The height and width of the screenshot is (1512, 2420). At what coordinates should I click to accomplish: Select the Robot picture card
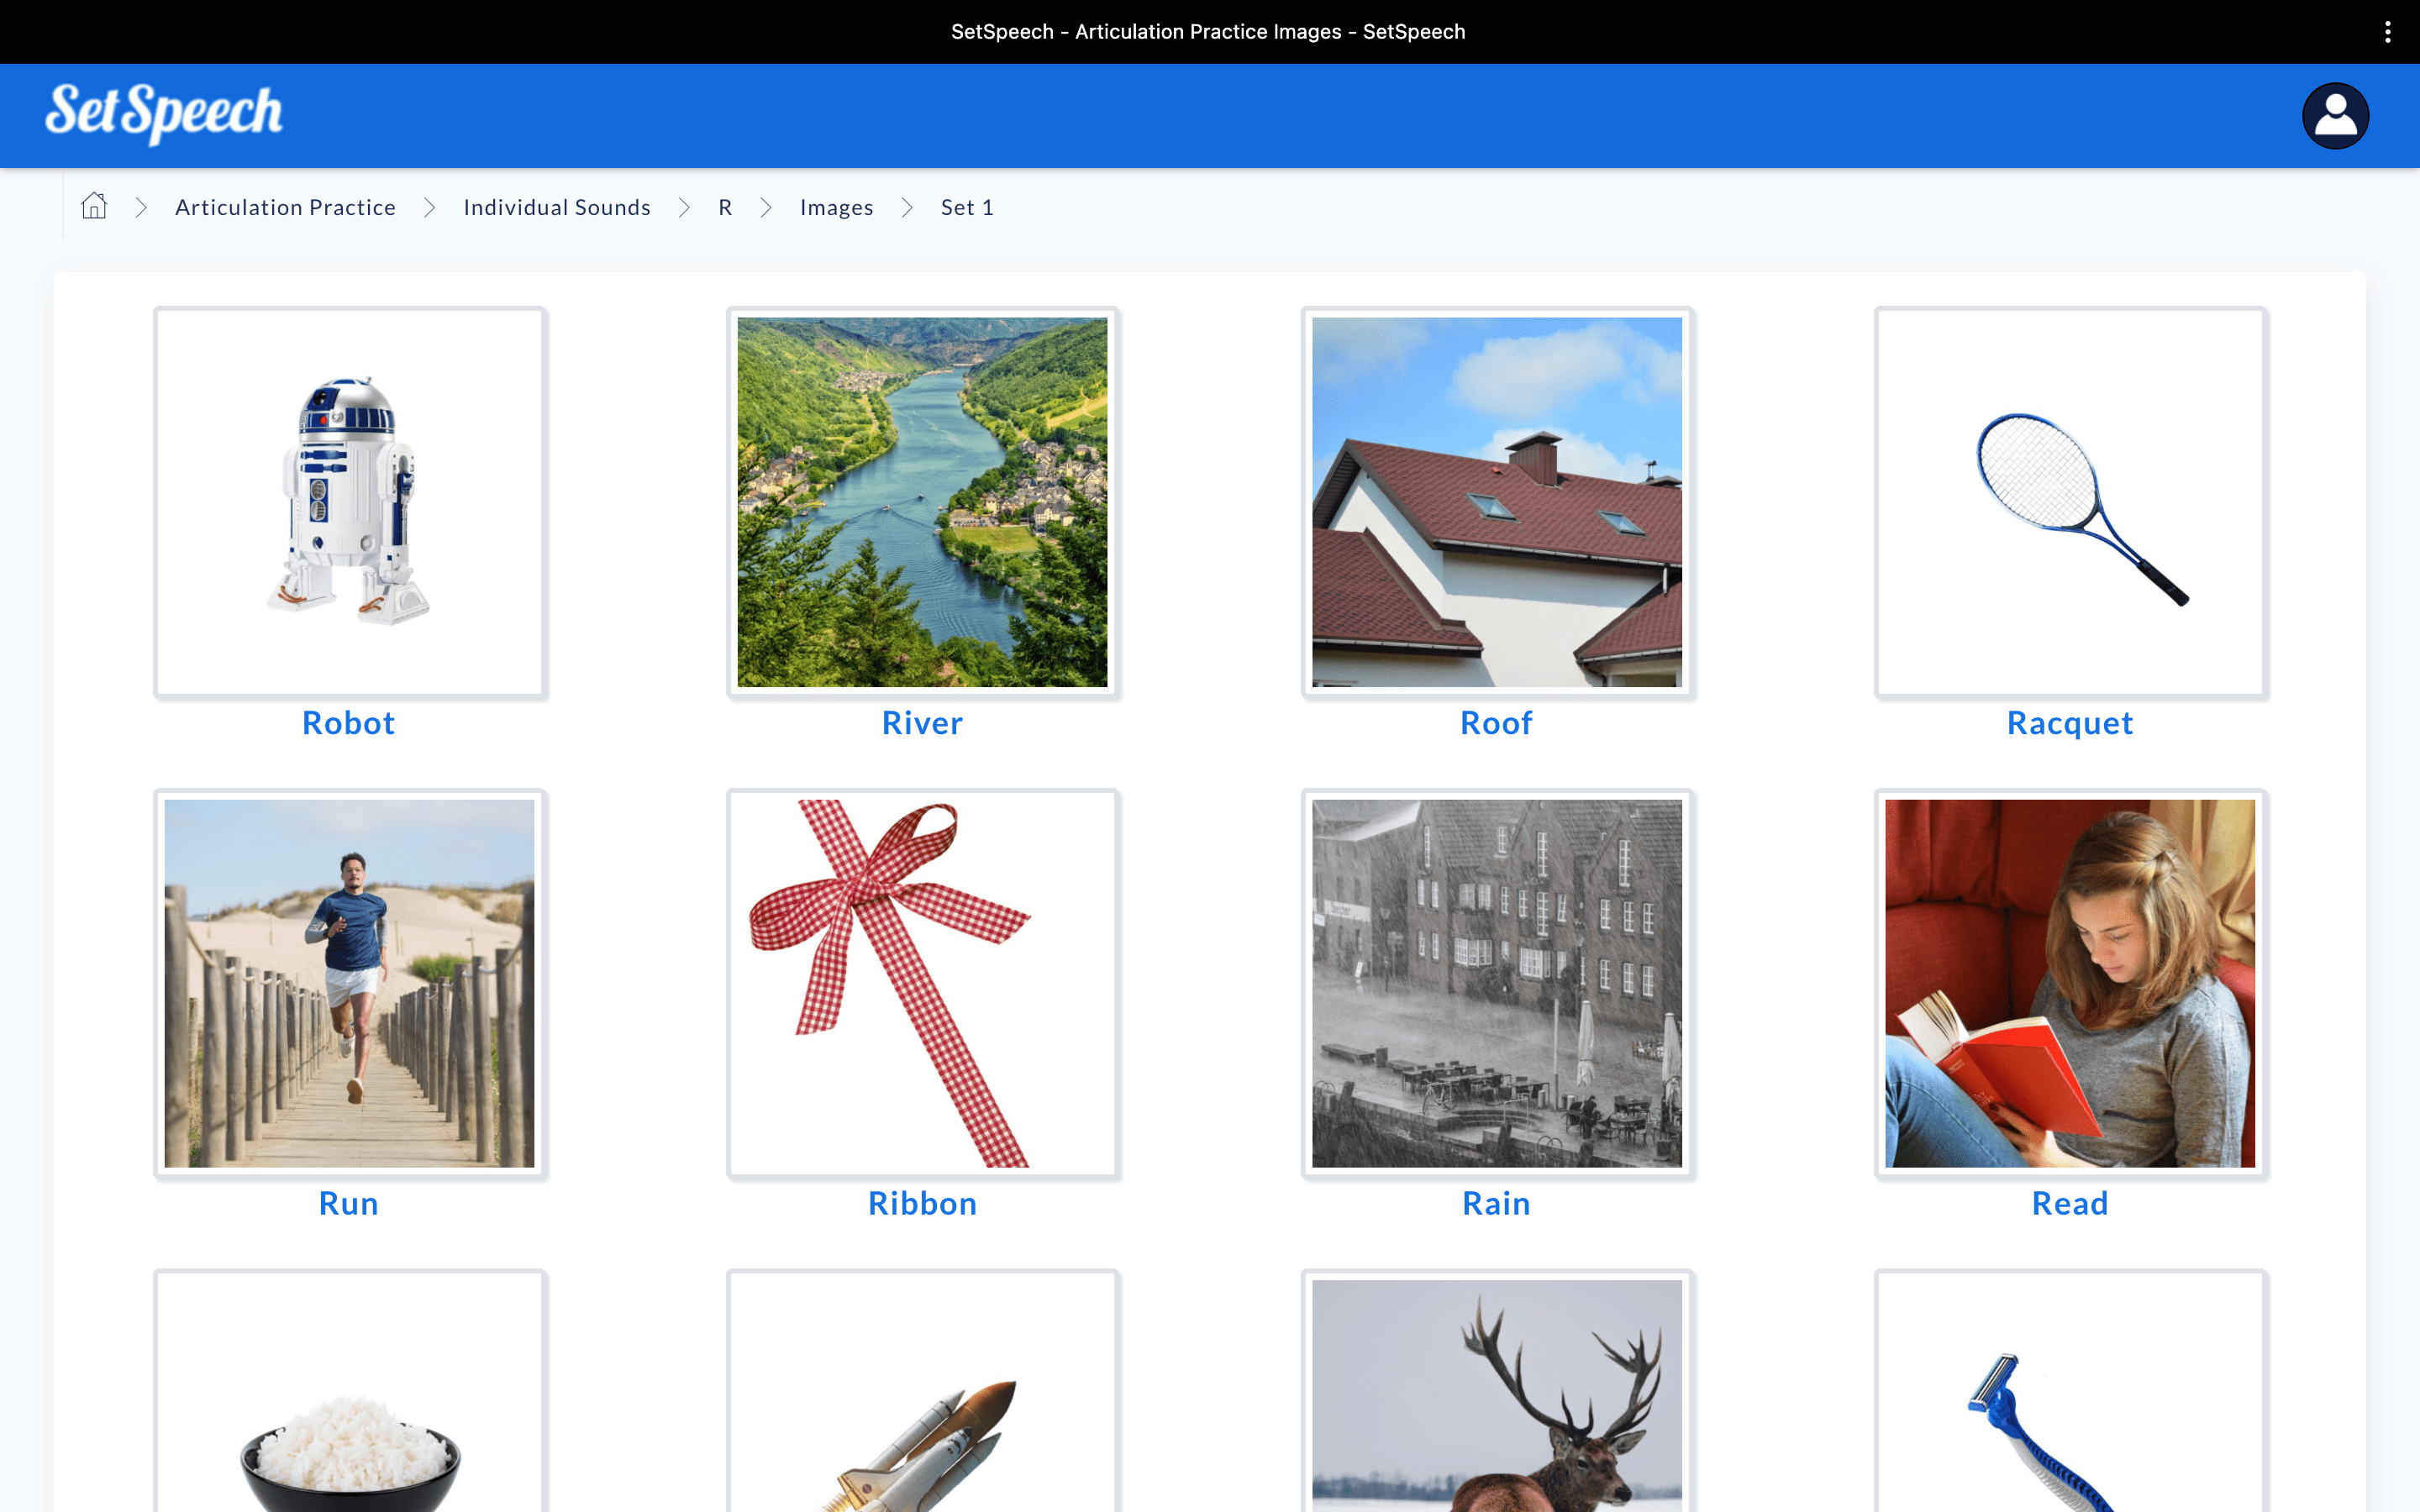click(x=349, y=502)
